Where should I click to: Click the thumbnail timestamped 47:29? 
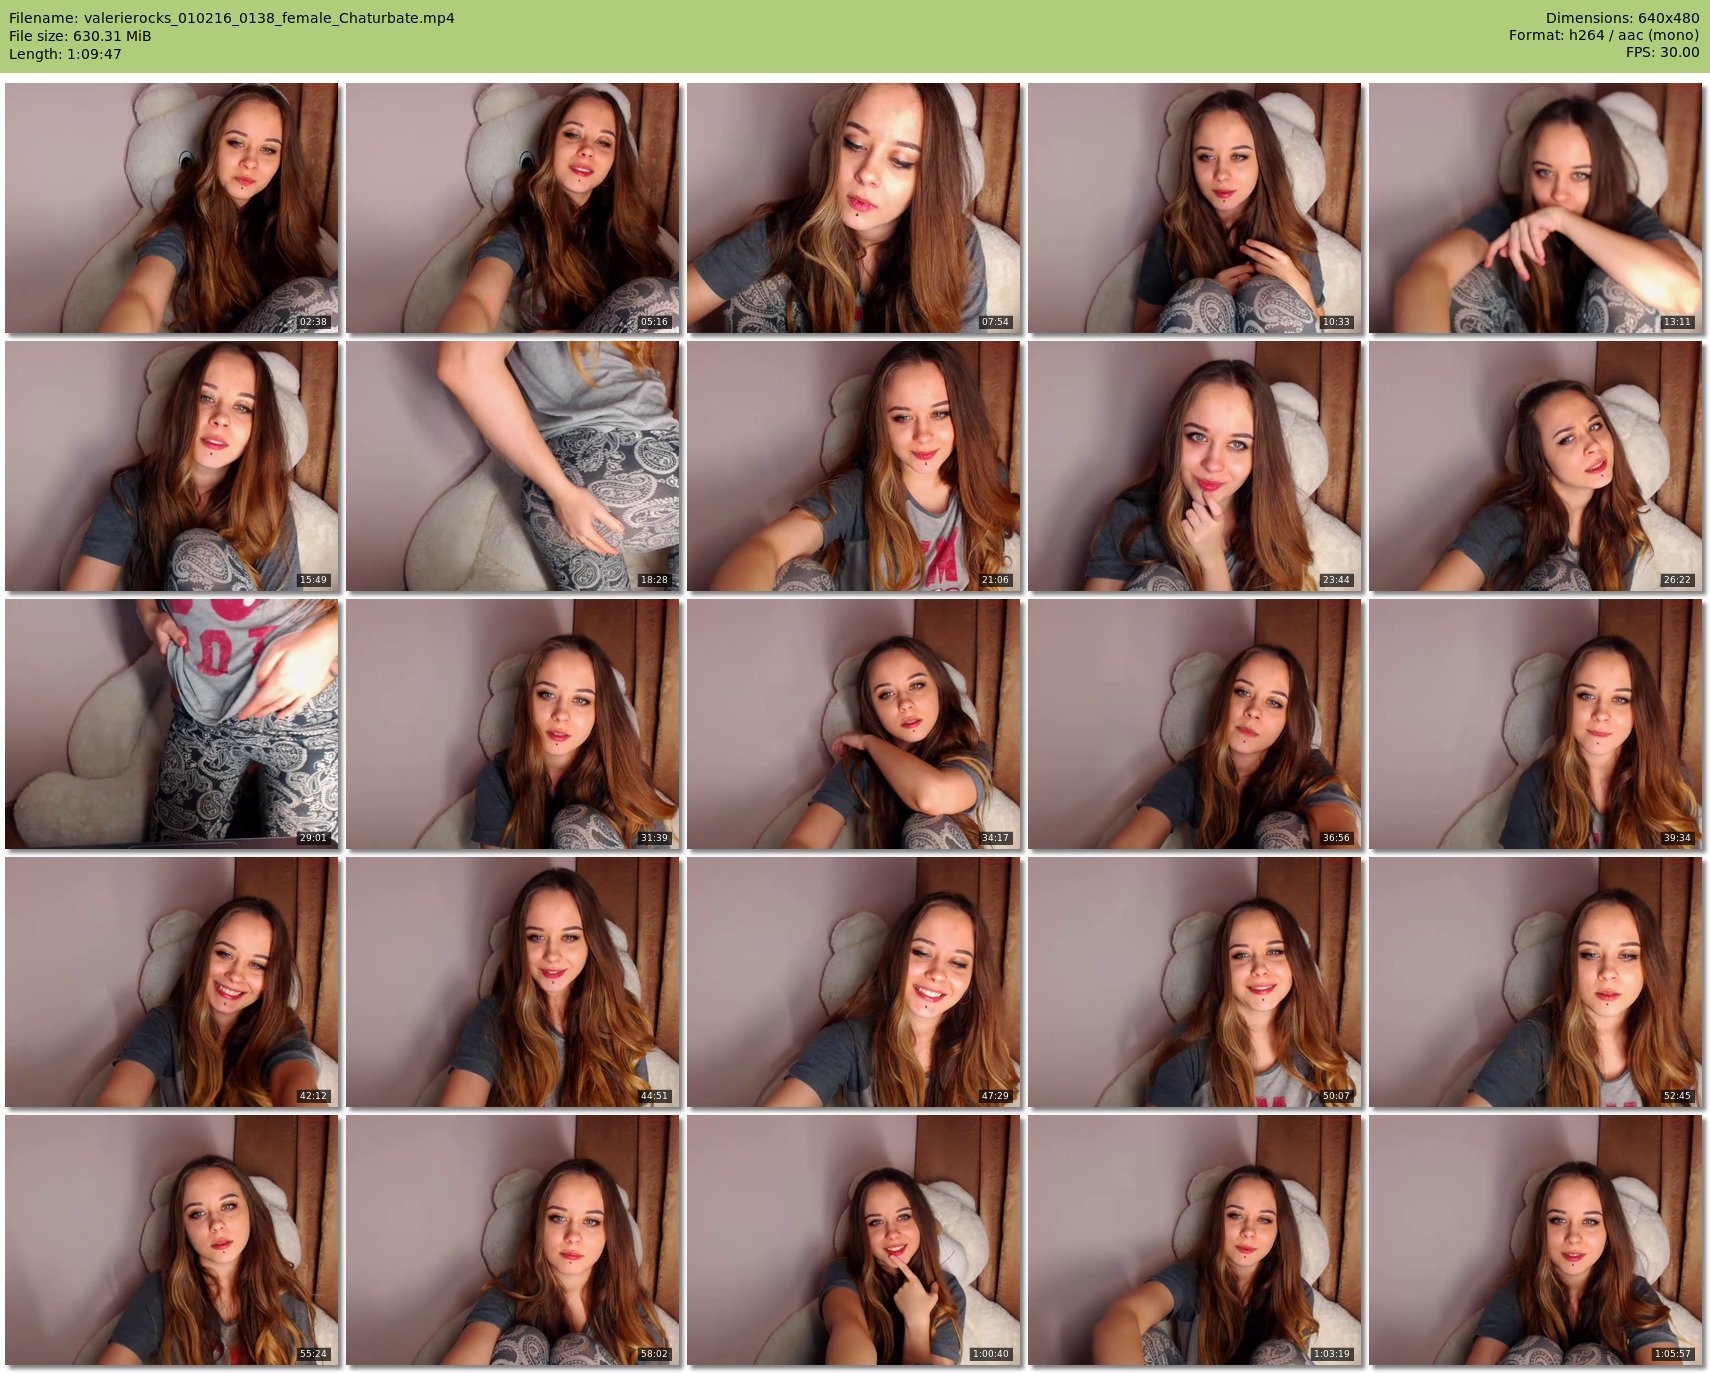(x=853, y=982)
